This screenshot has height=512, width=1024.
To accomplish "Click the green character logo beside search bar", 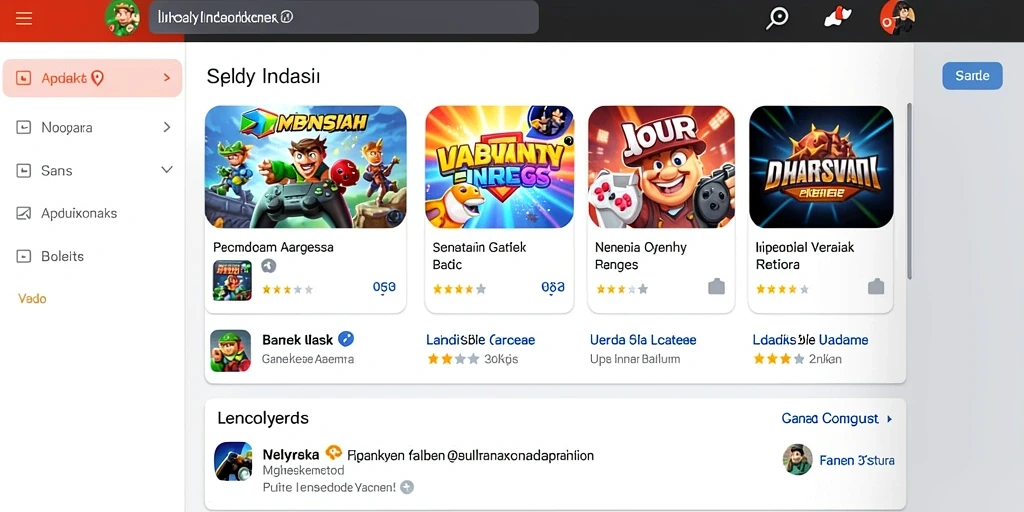I will [123, 18].
